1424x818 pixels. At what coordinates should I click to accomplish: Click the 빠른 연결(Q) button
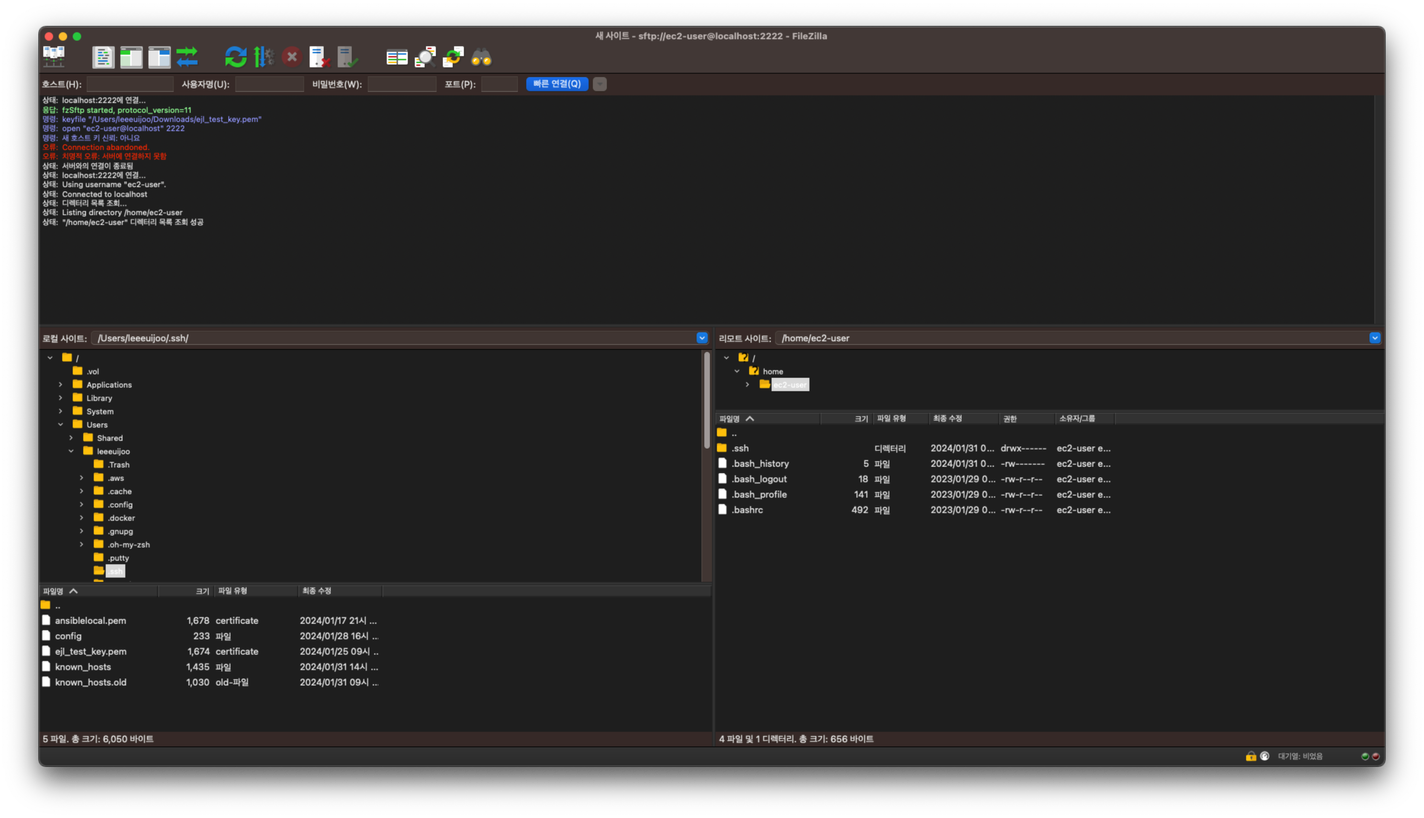tap(556, 84)
